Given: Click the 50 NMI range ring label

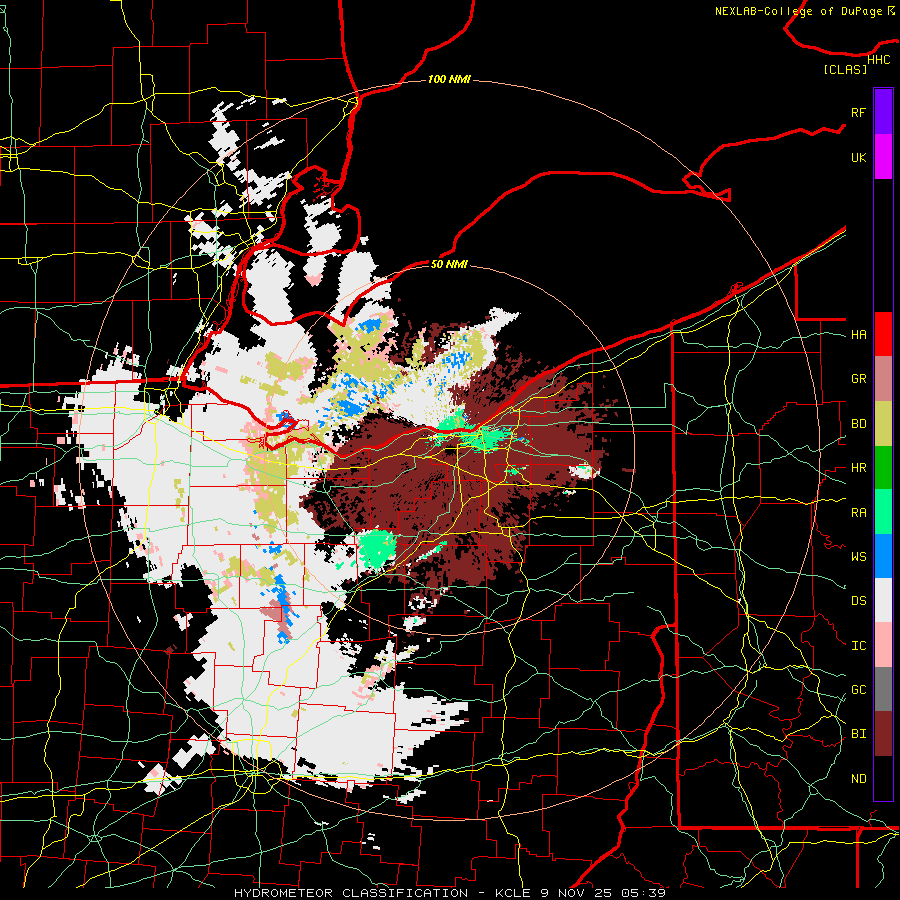Looking at the screenshot, I should point(449,264).
